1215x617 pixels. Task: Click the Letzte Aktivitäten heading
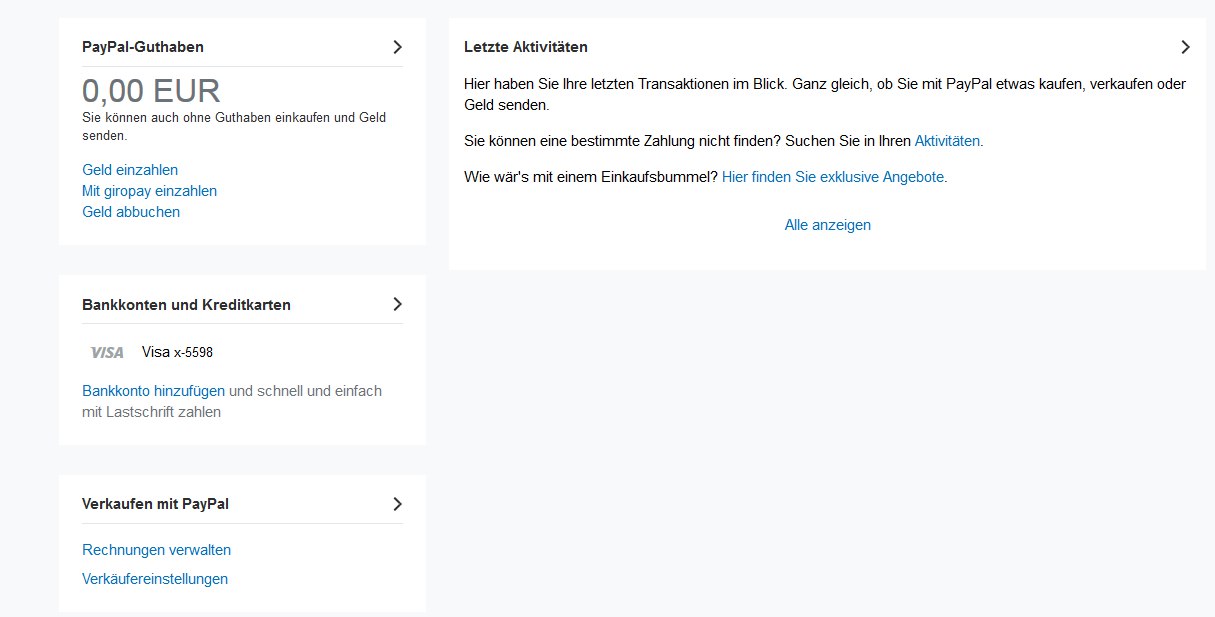(x=526, y=47)
